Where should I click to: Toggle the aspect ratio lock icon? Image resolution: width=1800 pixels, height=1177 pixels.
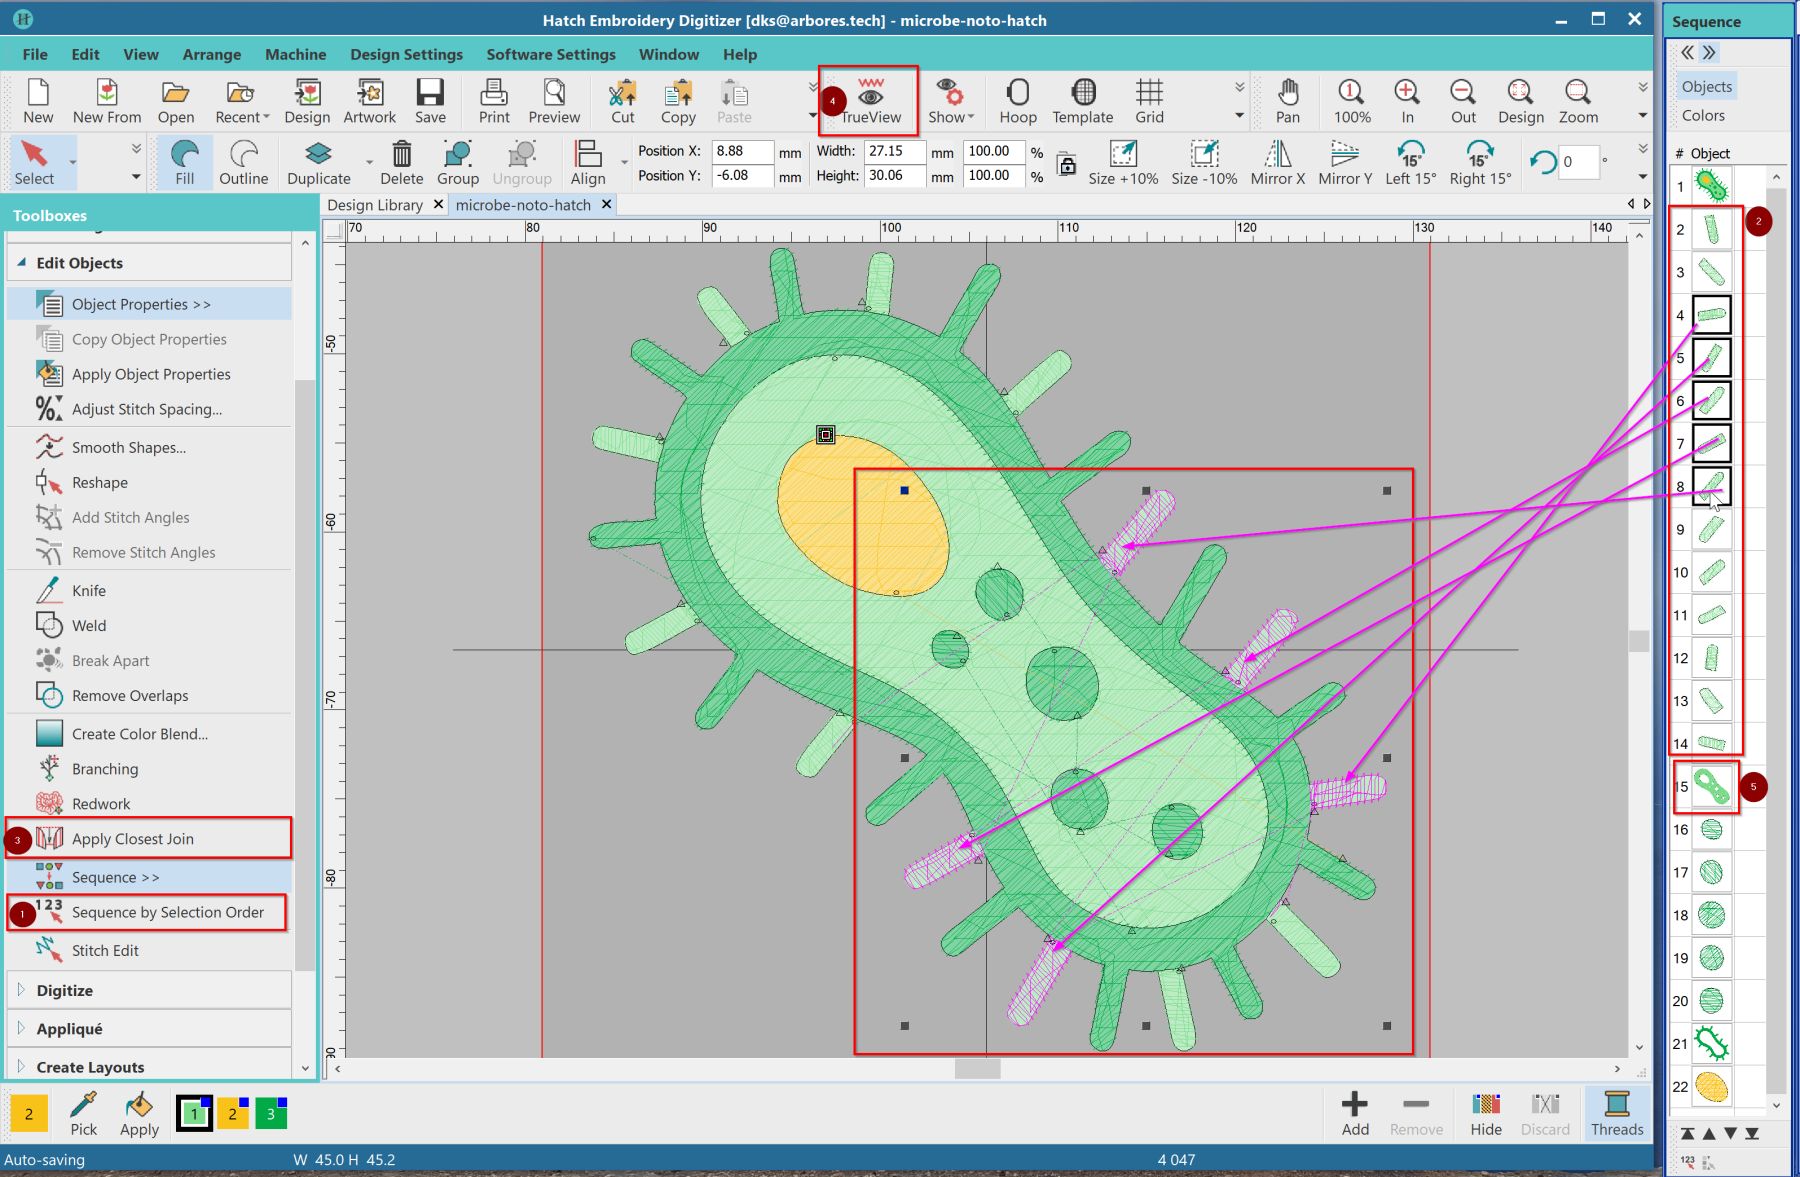tap(1067, 165)
